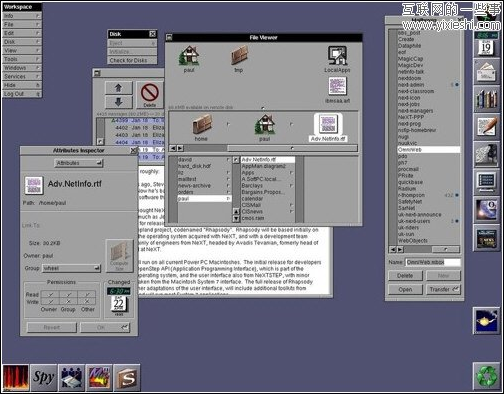Toggle Write permission for Other
The image size is (504, 394).
click(x=87, y=301)
